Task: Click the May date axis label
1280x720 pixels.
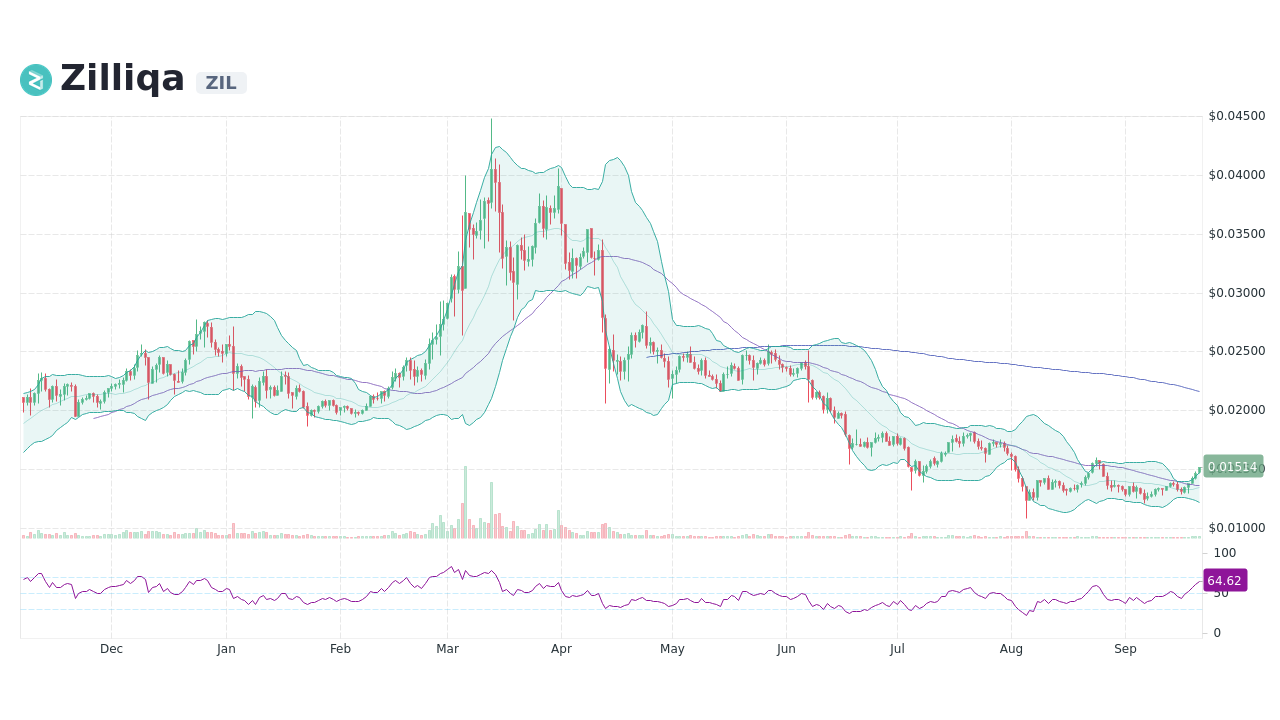Action: coord(672,649)
